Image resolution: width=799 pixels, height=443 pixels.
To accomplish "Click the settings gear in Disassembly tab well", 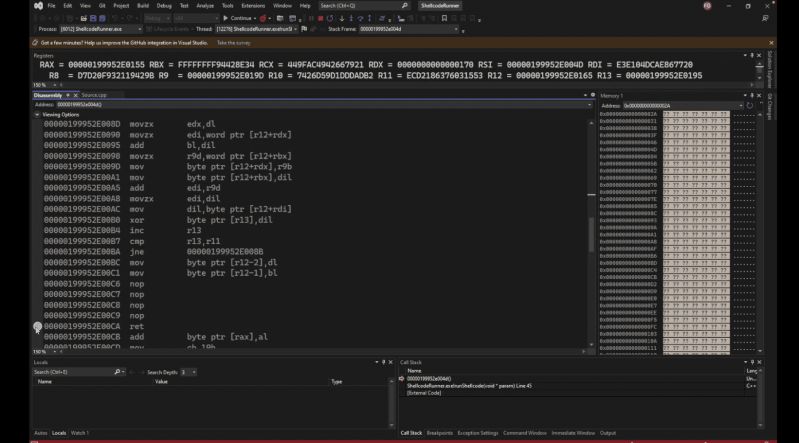I will [x=593, y=95].
